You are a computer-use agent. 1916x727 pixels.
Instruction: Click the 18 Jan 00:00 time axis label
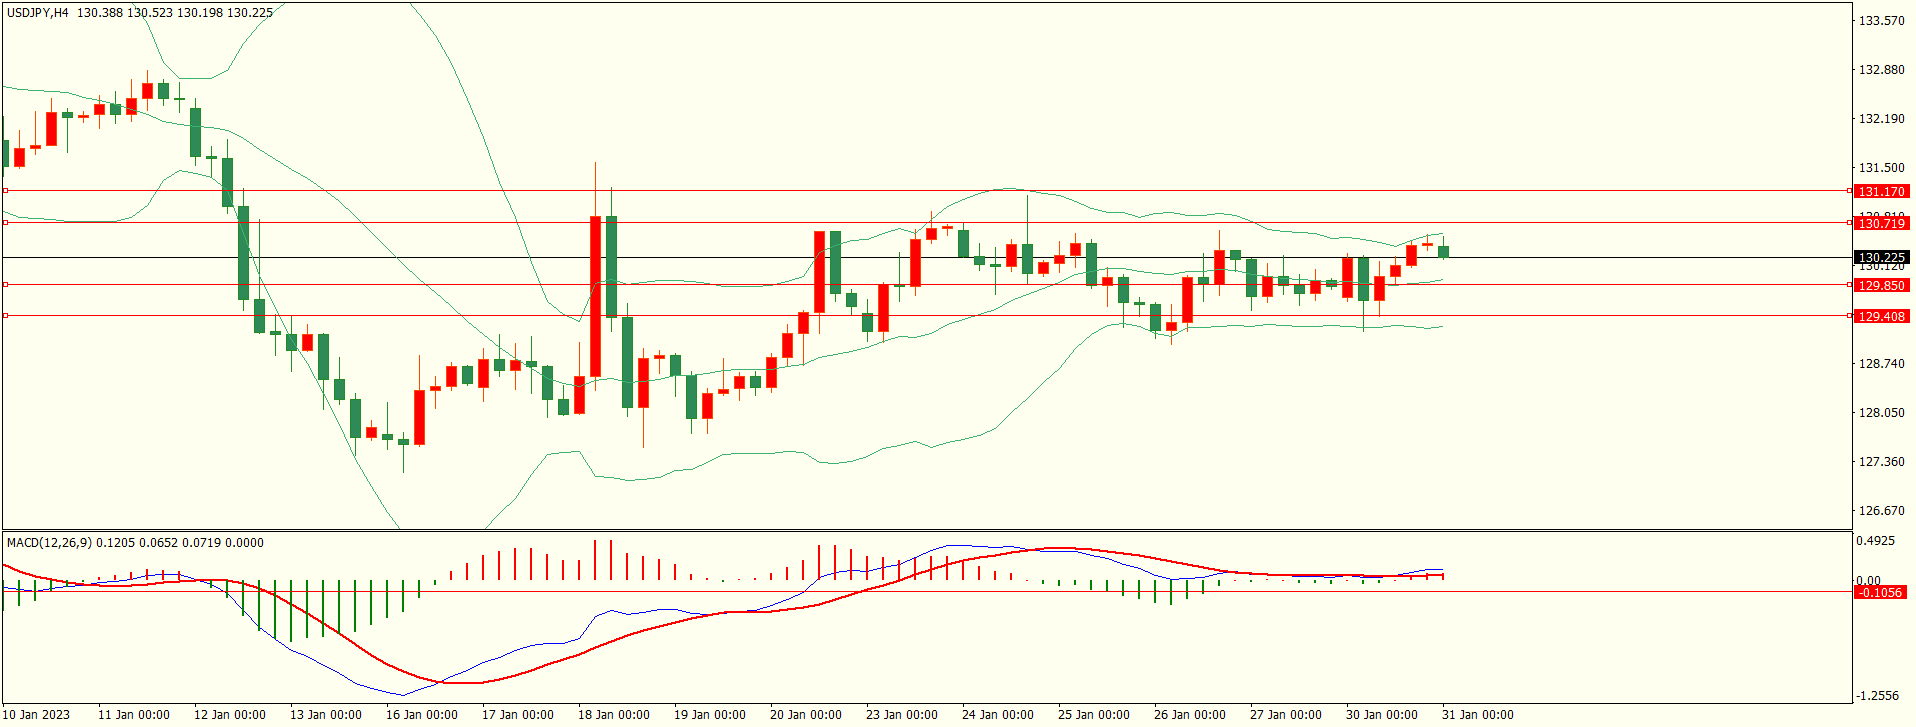[613, 715]
